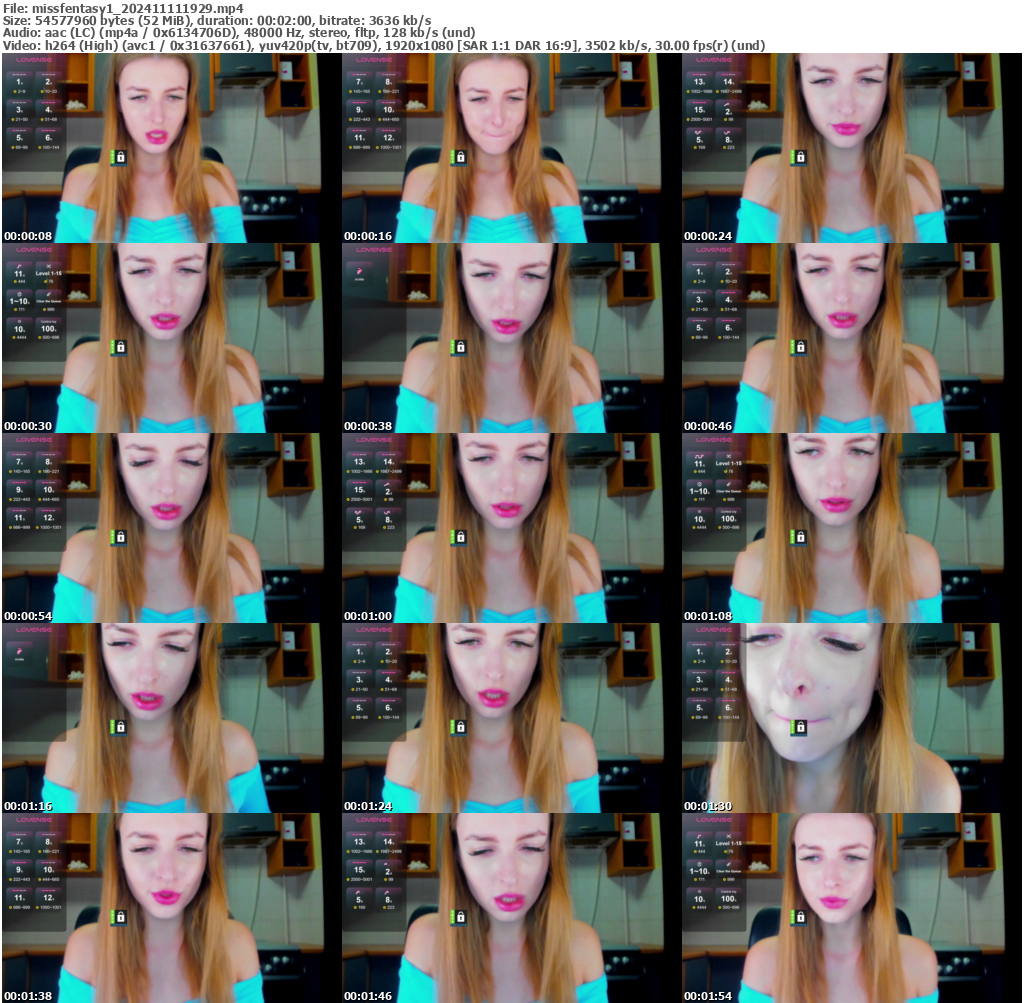The width and height of the screenshot is (1024, 1003).
Task: Toggle the battery meter in frame 00:01:08
Action: pyautogui.click(x=792, y=535)
